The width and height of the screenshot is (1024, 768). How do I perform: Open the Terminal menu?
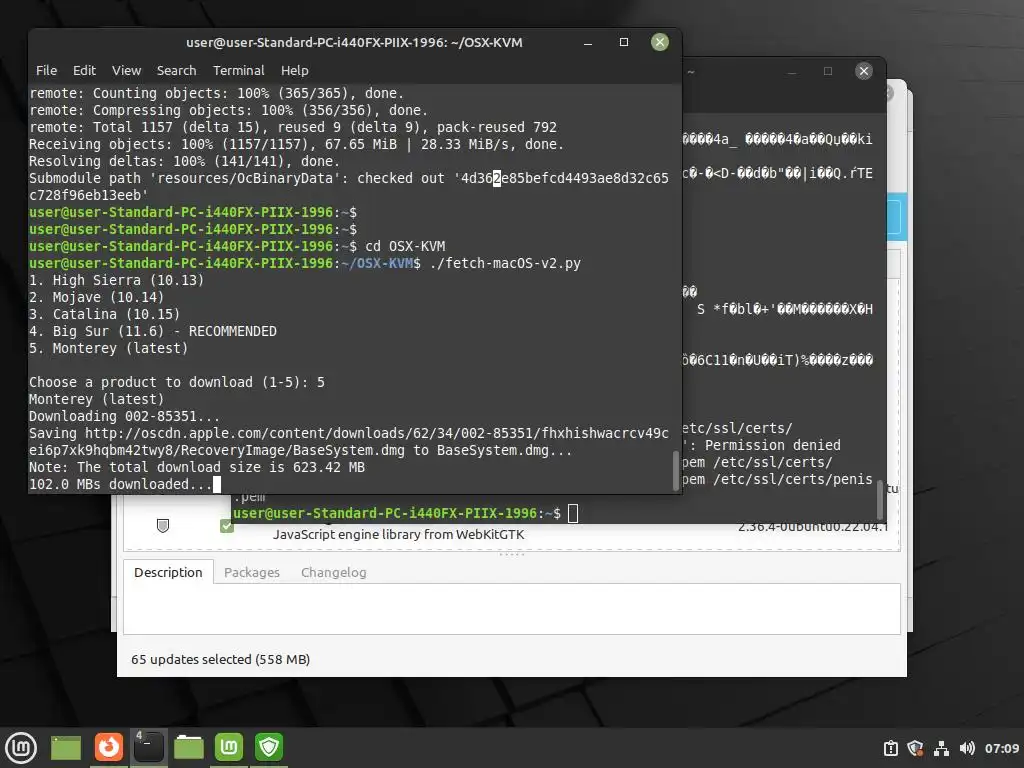point(238,70)
